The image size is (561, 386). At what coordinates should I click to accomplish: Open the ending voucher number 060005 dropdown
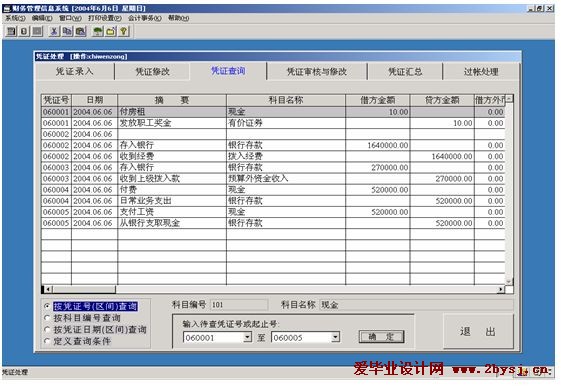[x=335, y=337]
